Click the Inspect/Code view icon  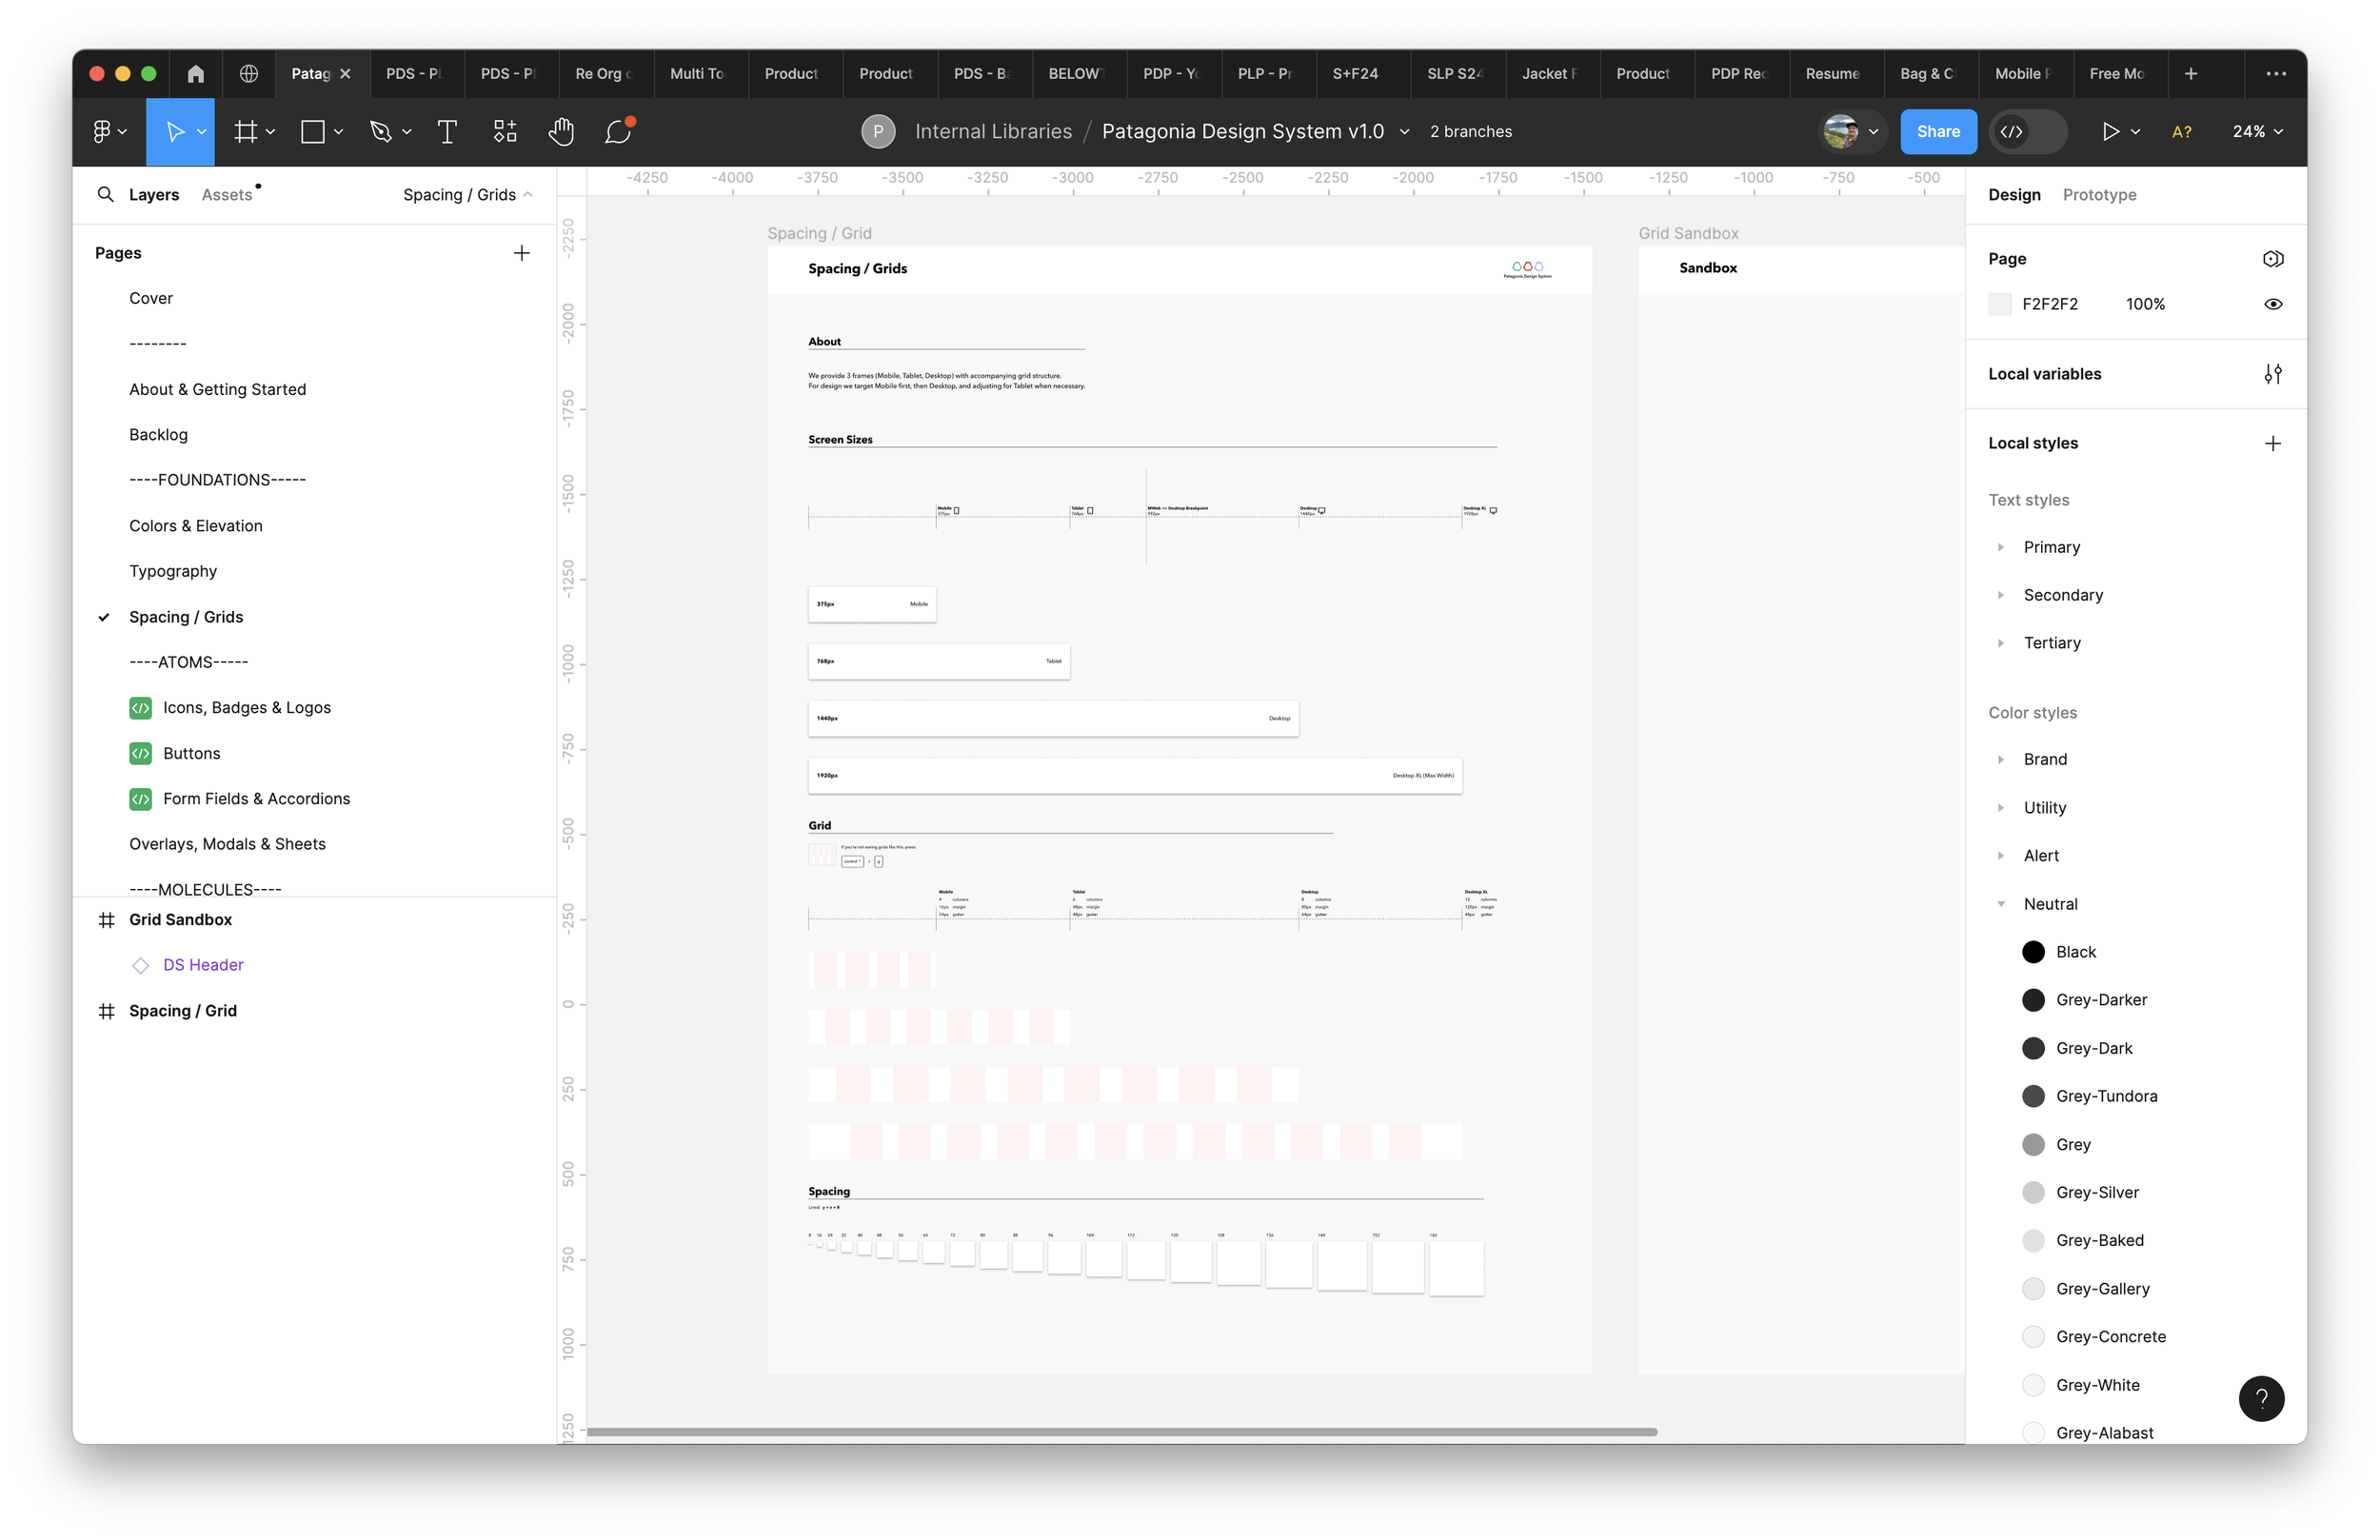point(2013,130)
